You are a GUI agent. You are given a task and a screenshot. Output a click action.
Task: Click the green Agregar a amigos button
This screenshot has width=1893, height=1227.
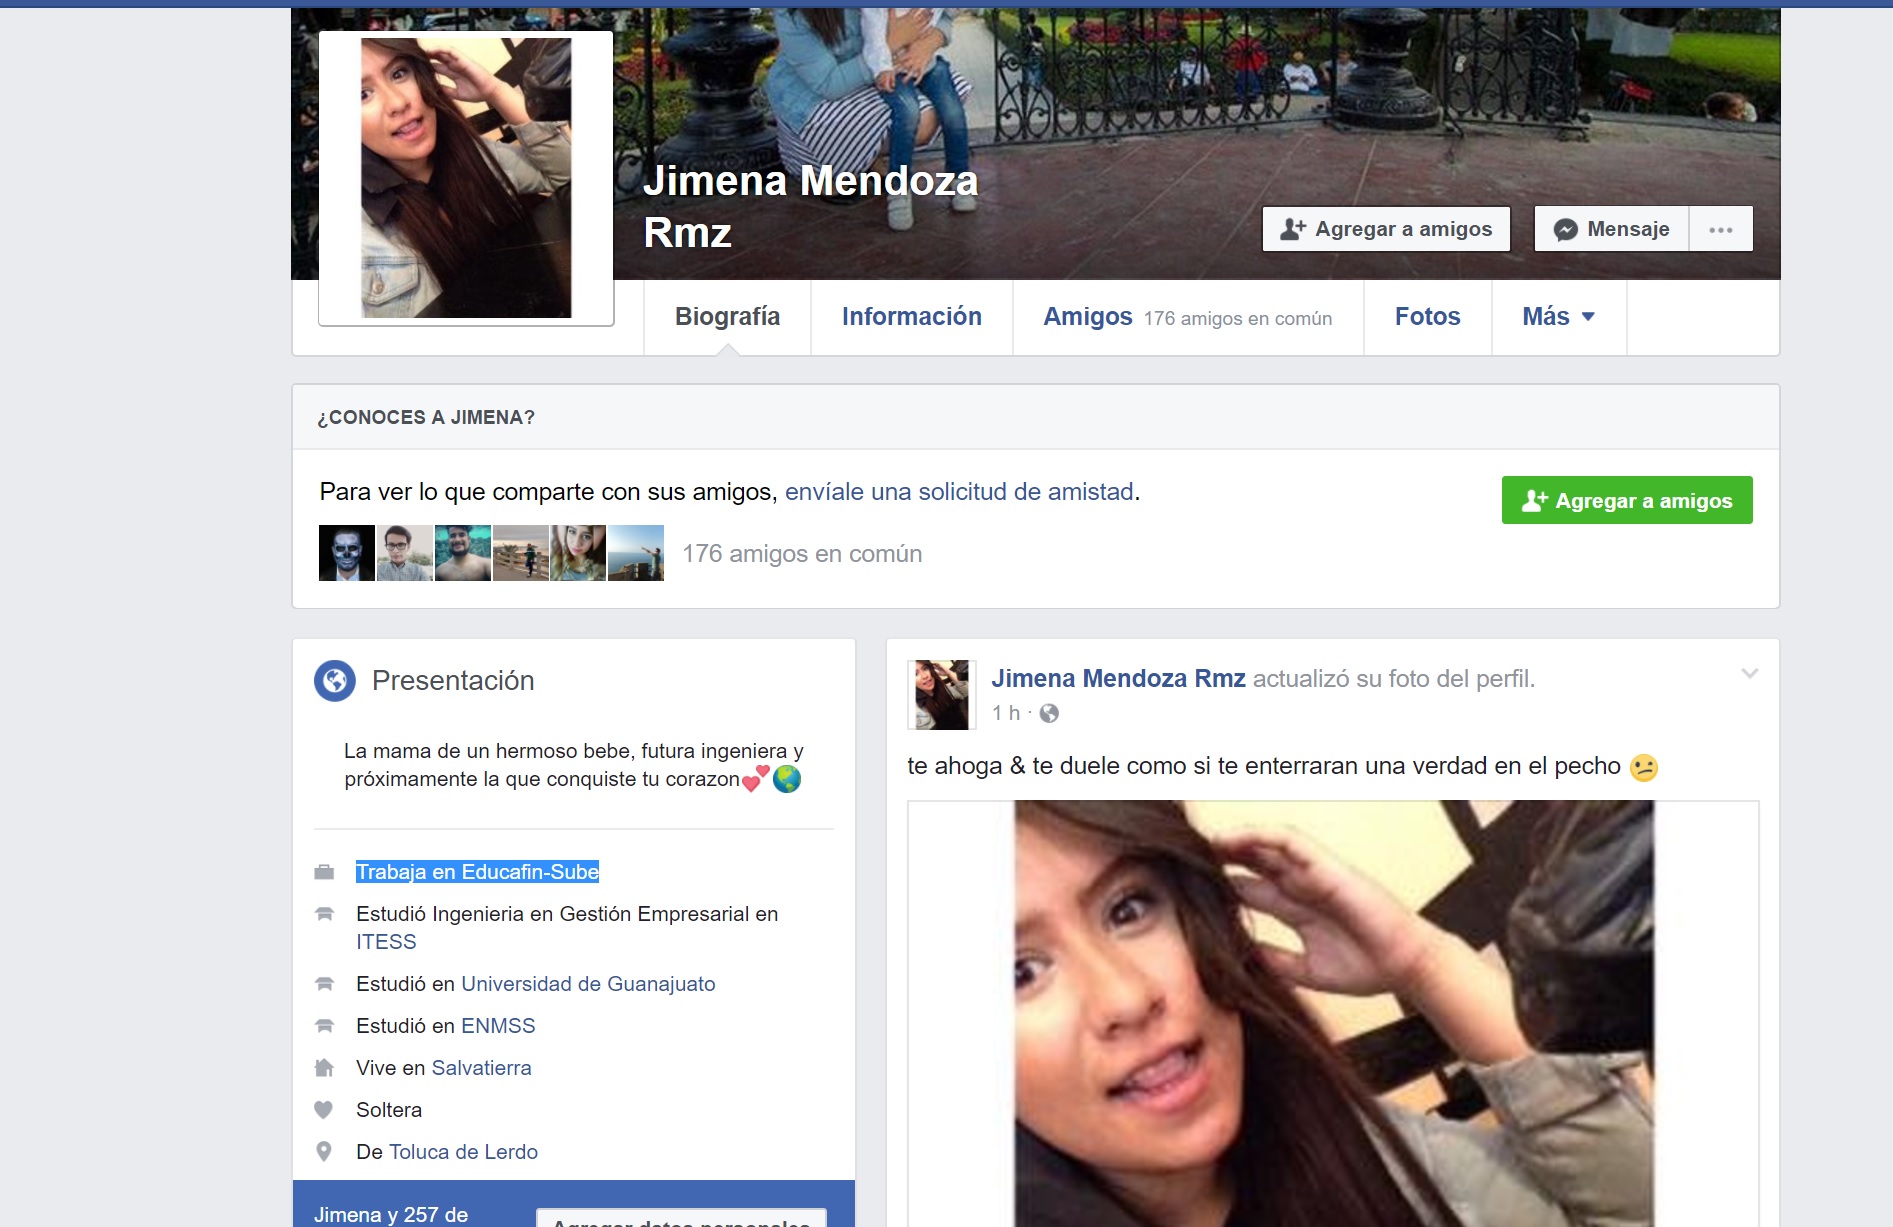point(1626,500)
